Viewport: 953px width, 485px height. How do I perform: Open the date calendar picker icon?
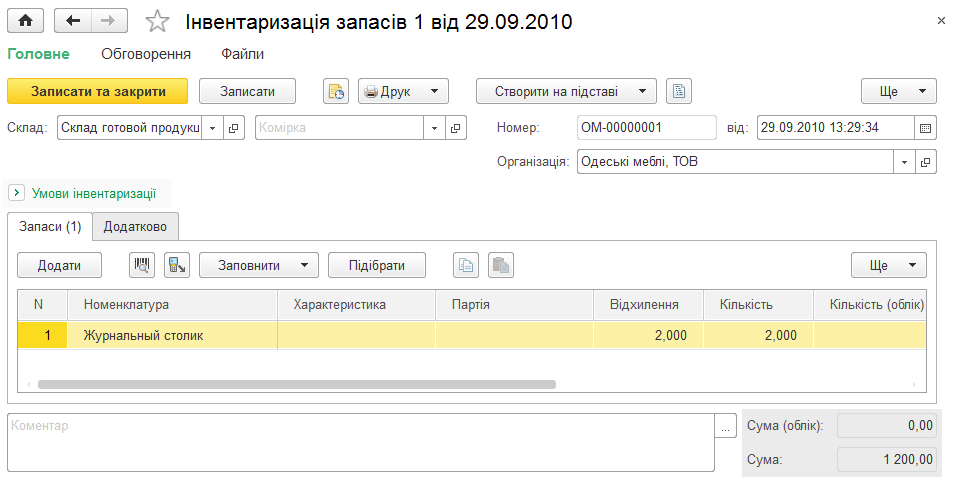[926, 128]
